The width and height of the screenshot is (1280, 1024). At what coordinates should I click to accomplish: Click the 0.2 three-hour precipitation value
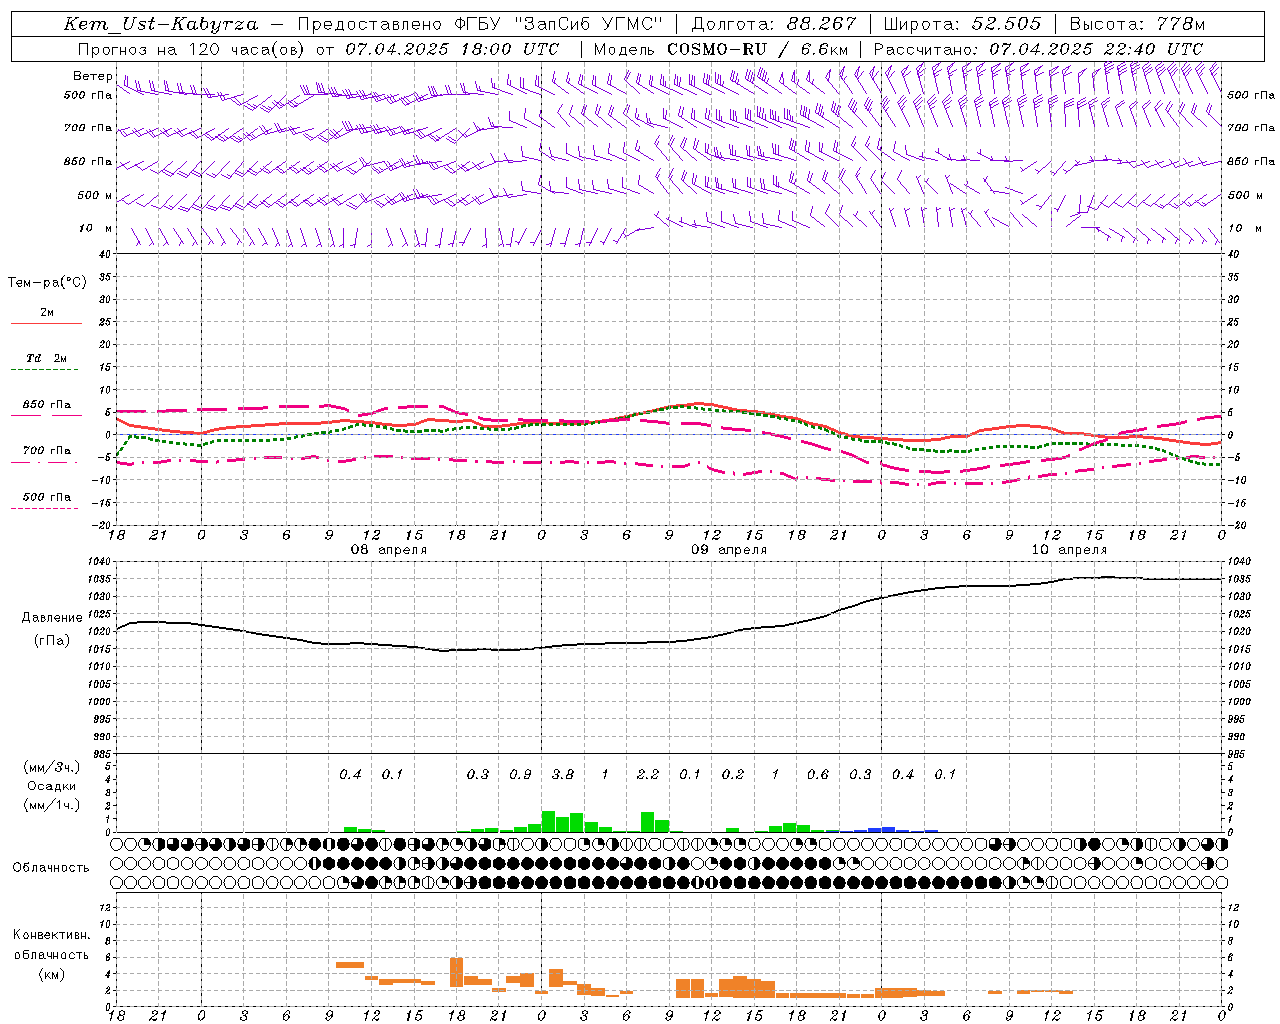(x=733, y=774)
